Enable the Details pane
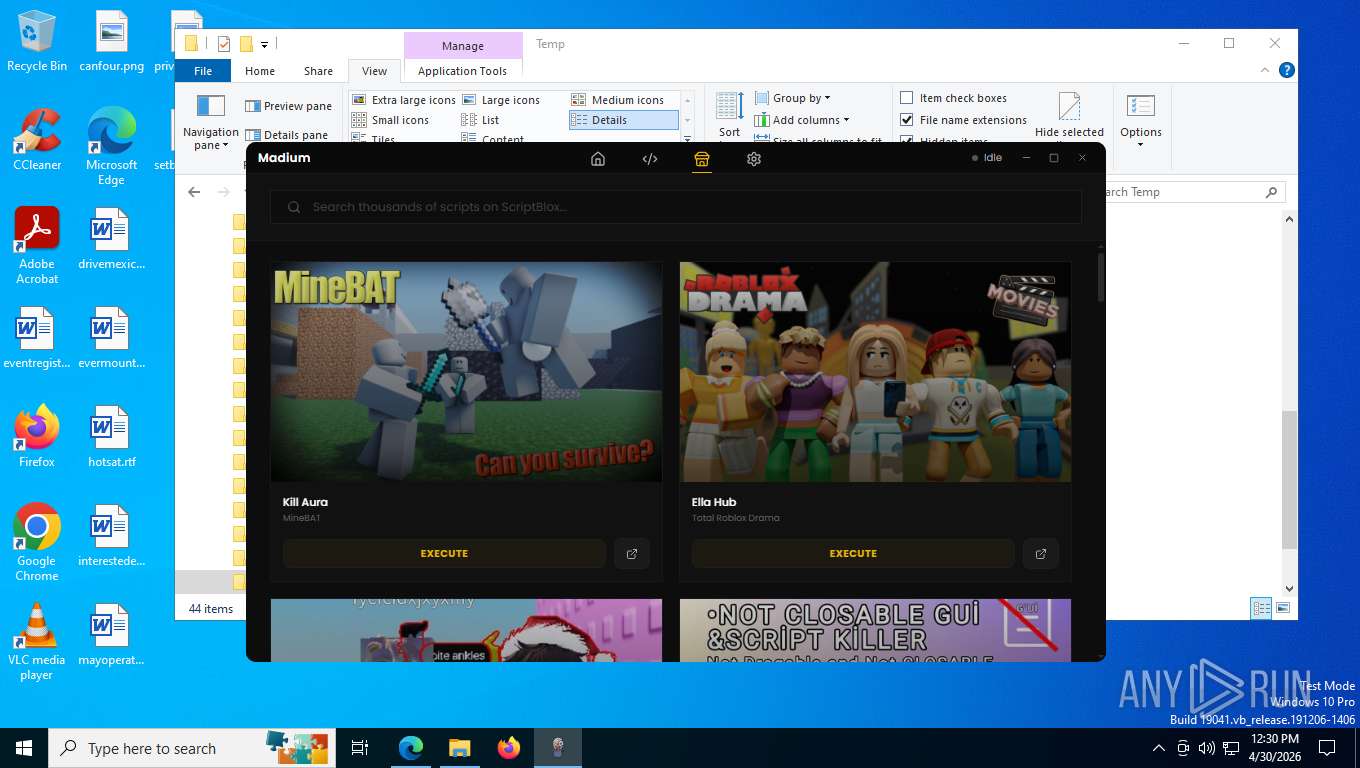Image resolution: width=1360 pixels, height=768 pixels. pos(286,135)
